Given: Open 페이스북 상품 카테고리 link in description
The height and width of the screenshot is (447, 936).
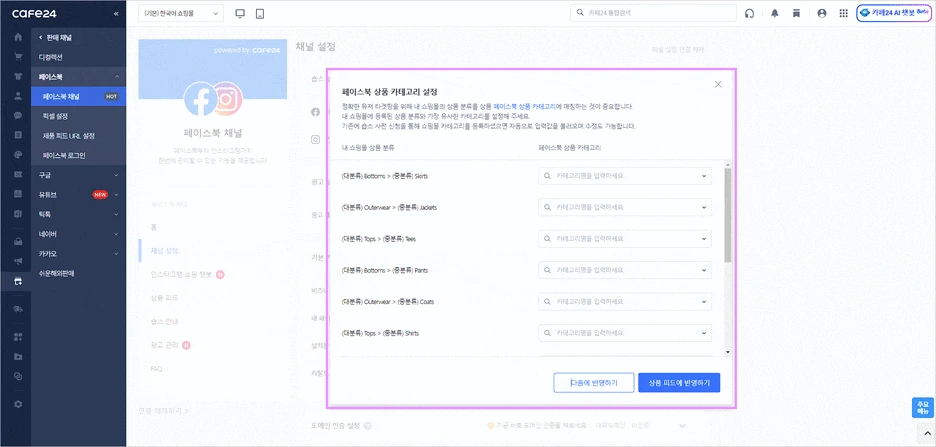Looking at the screenshot, I should point(525,106).
